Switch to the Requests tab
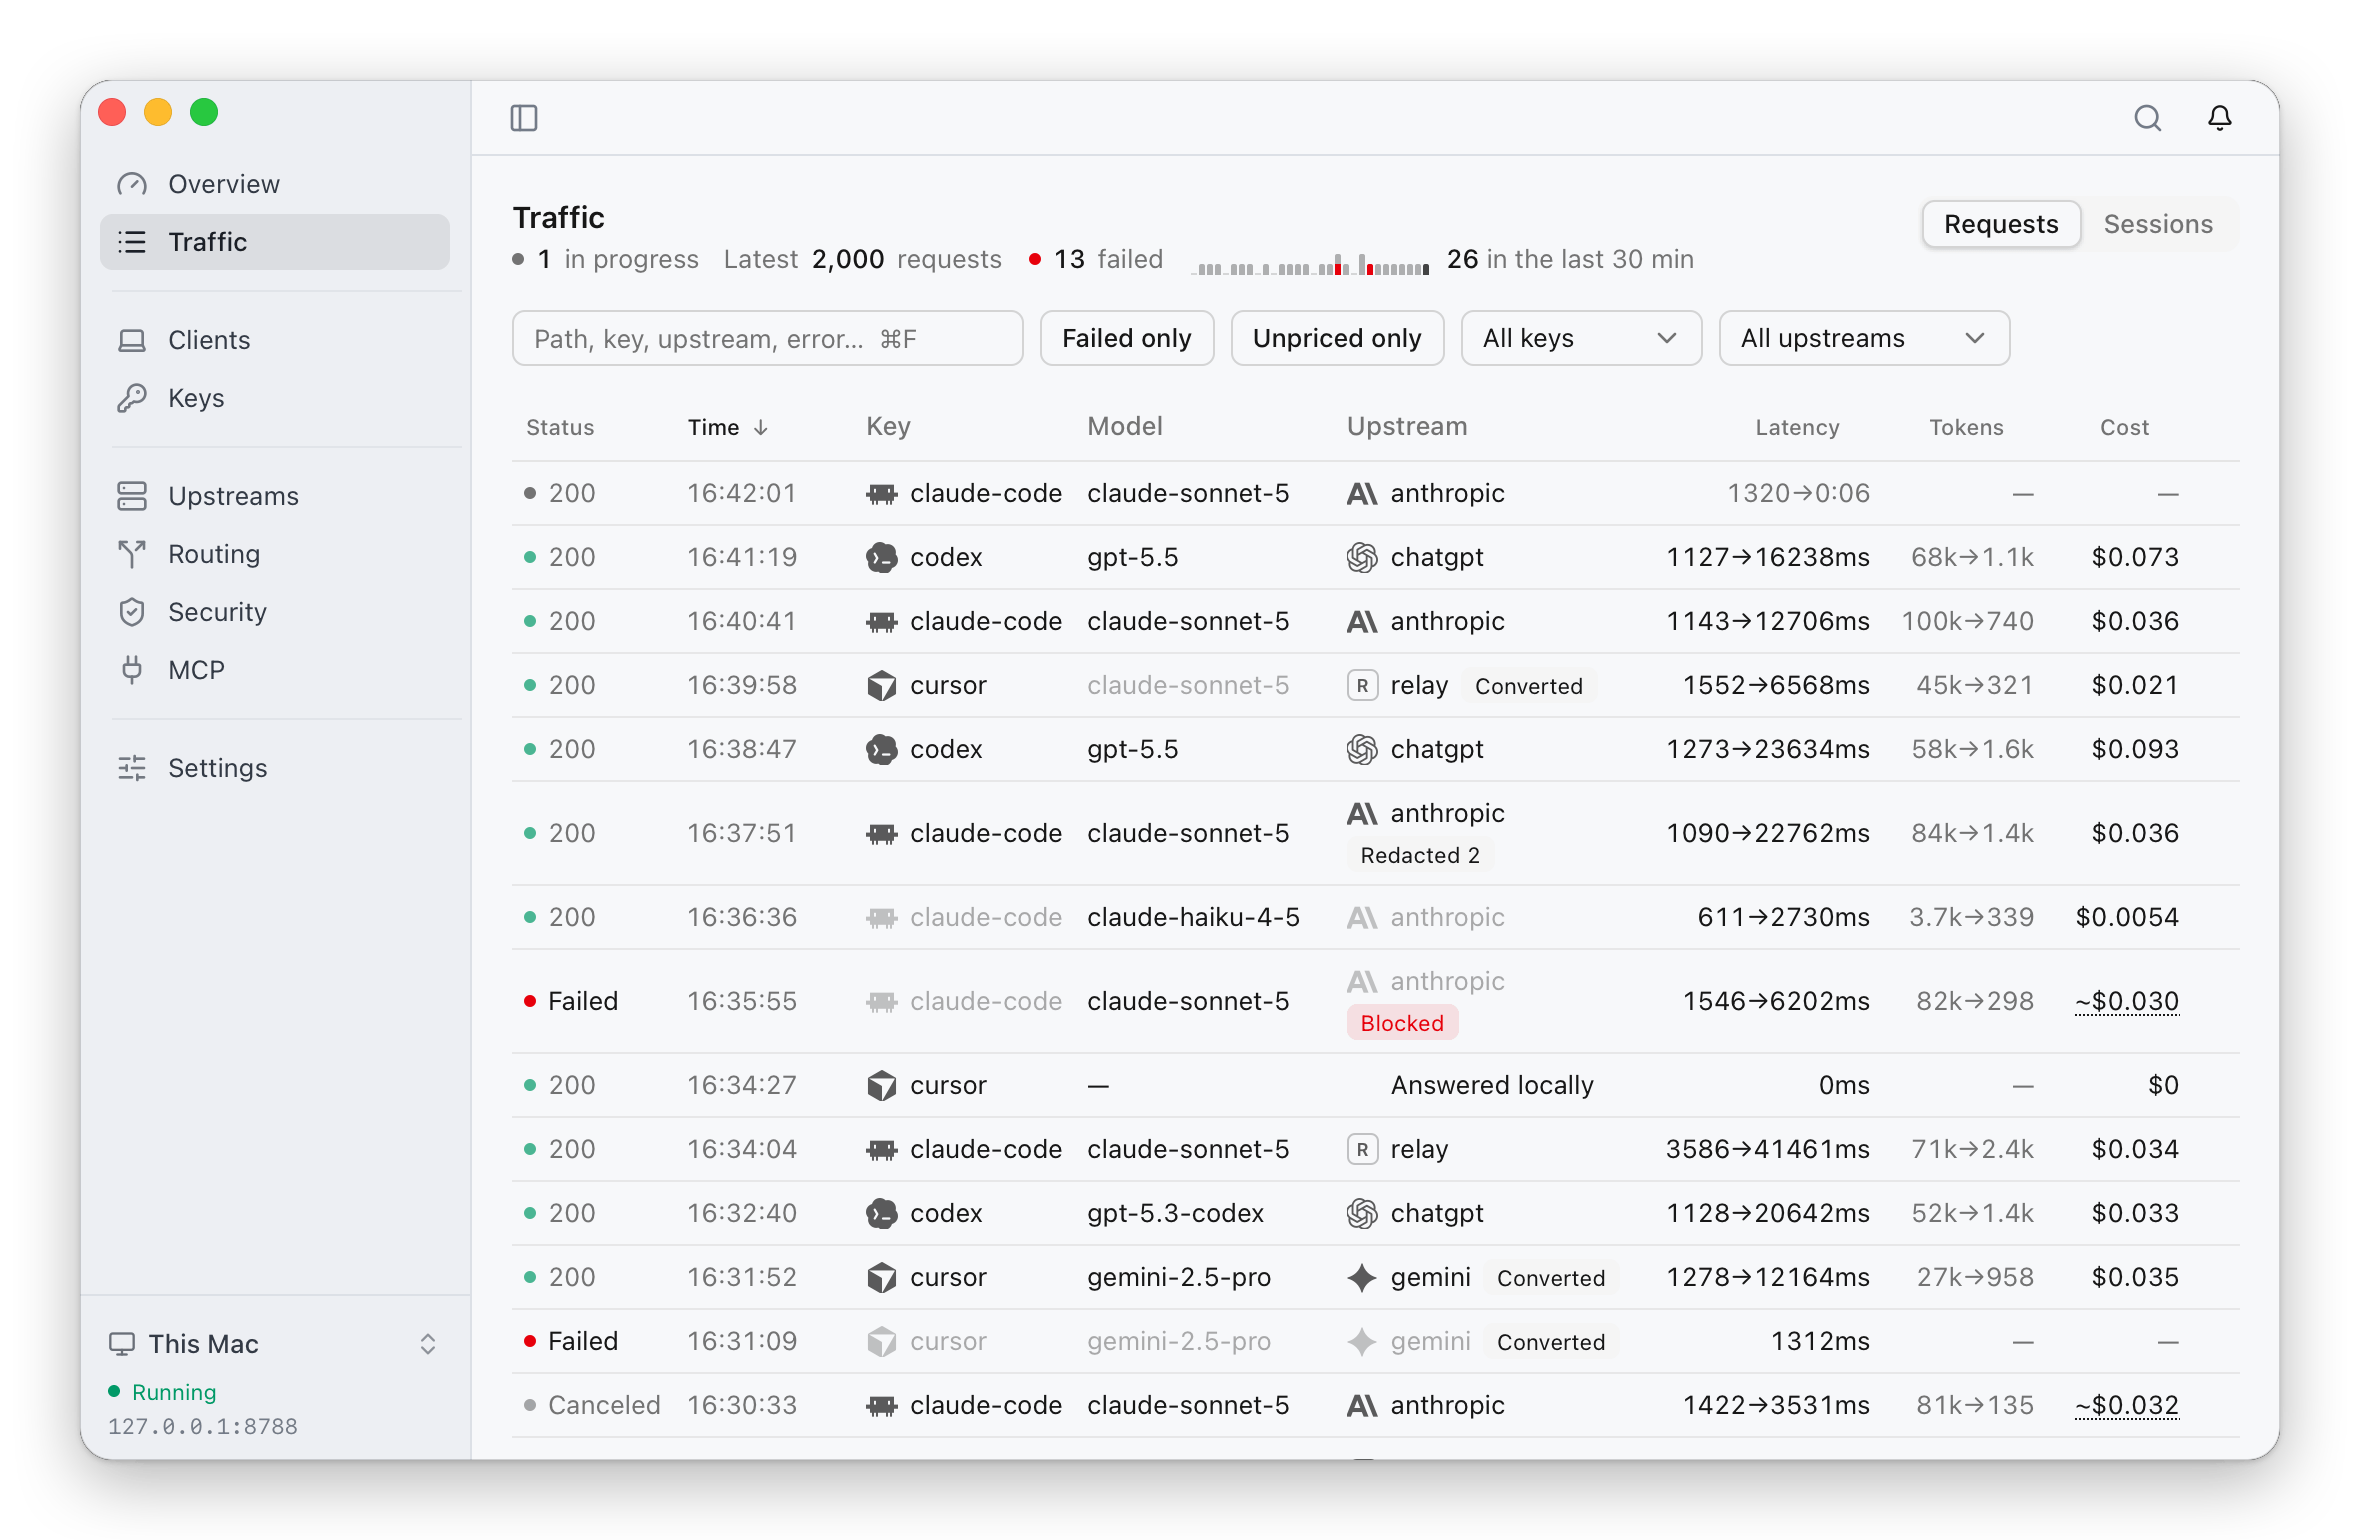The image size is (2360, 1540). click(2001, 224)
